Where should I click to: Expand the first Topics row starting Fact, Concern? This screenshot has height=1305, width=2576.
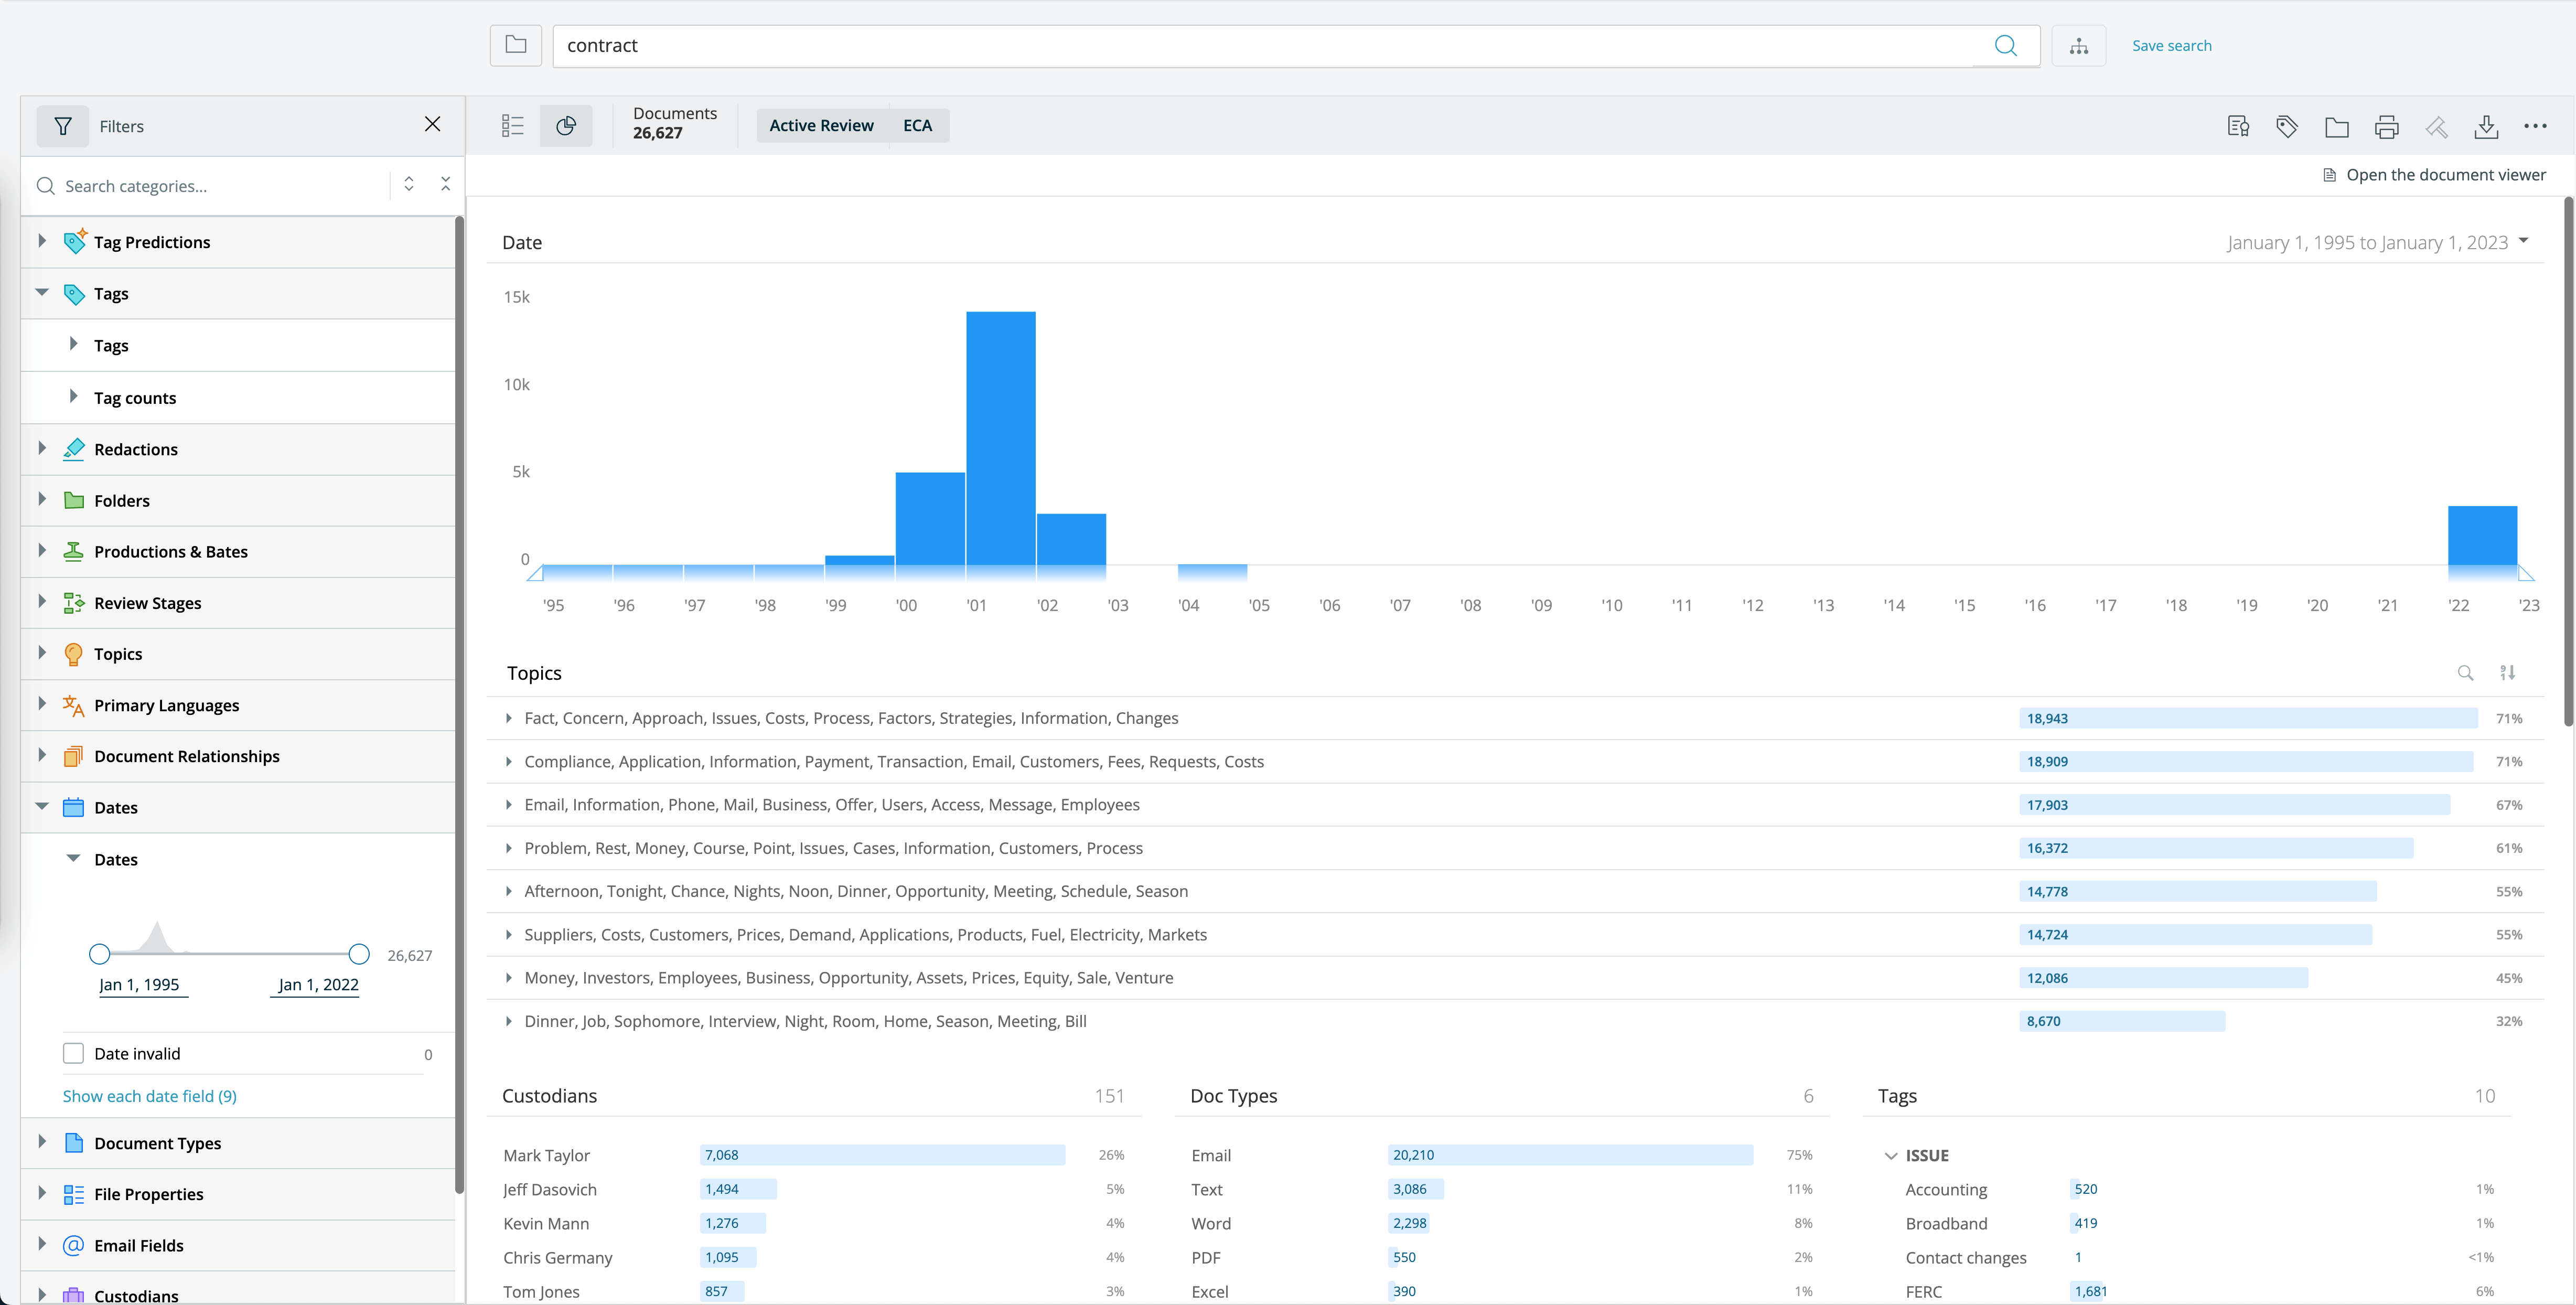509,718
